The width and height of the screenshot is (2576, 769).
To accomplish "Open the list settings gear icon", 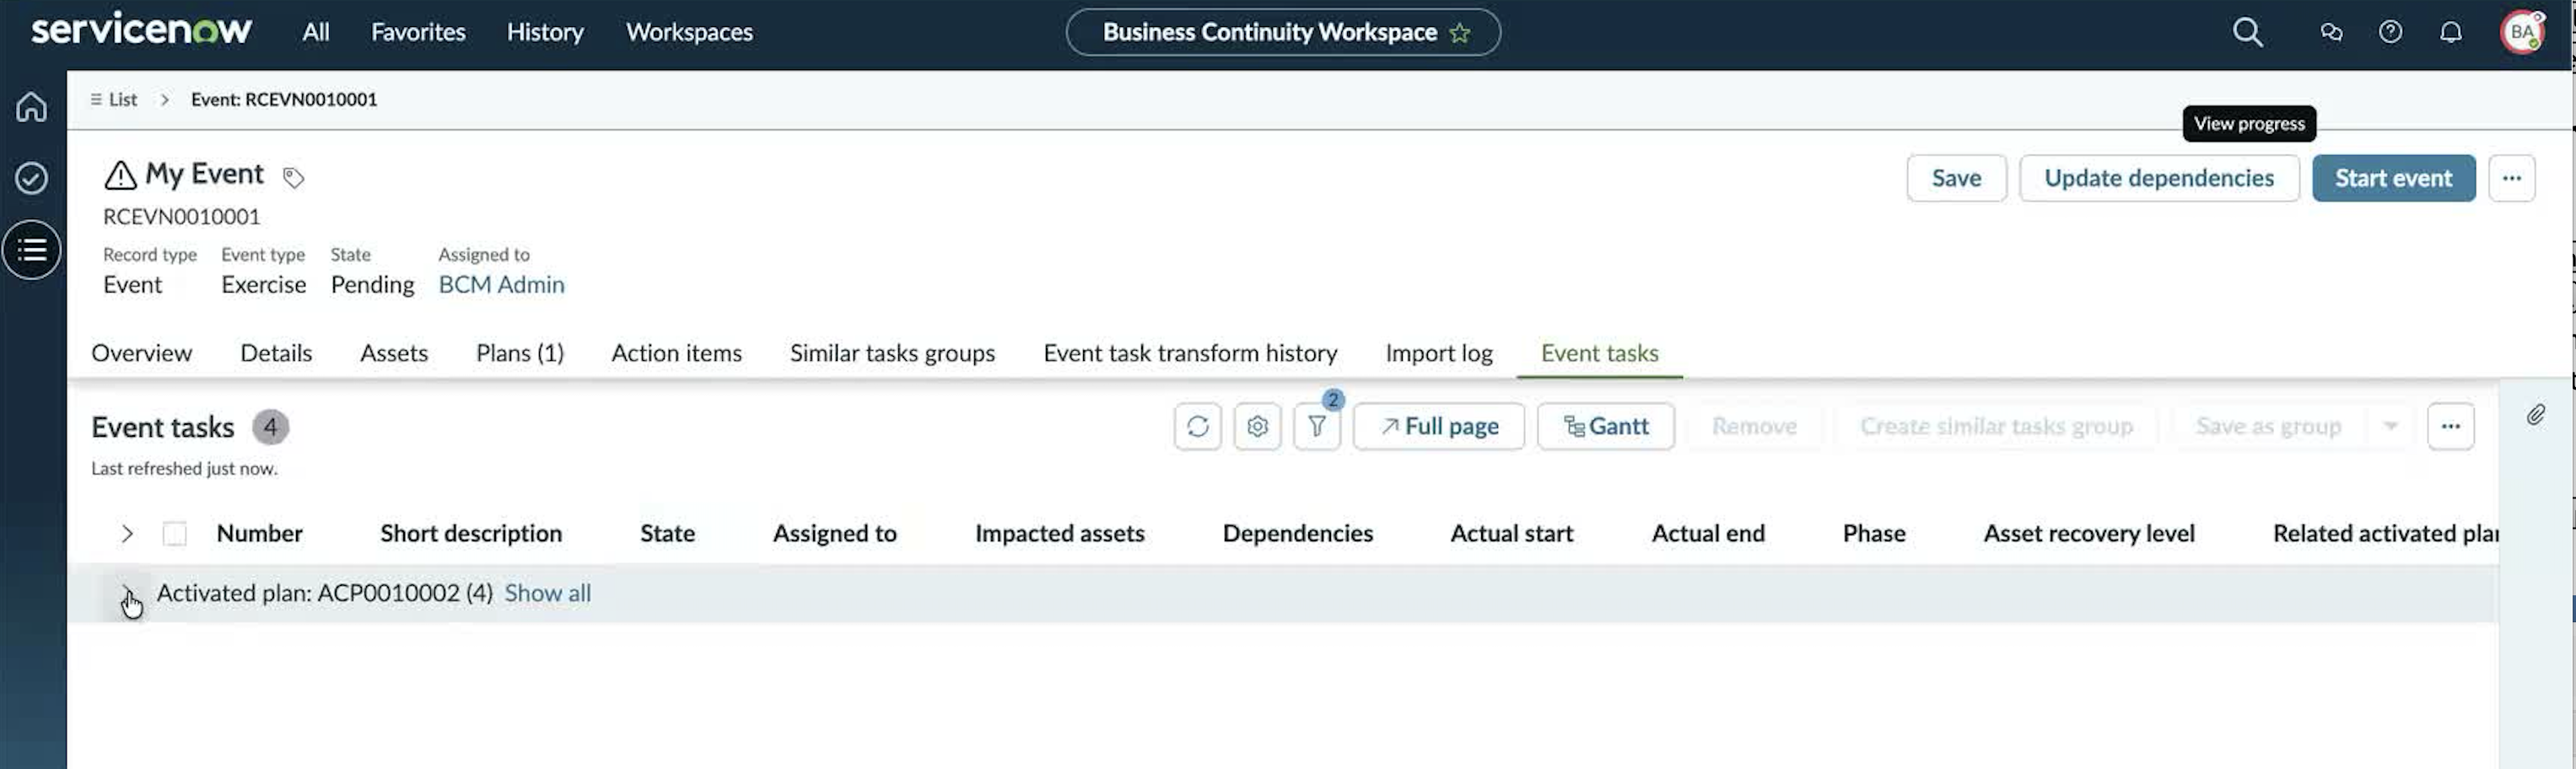I will pos(1257,426).
